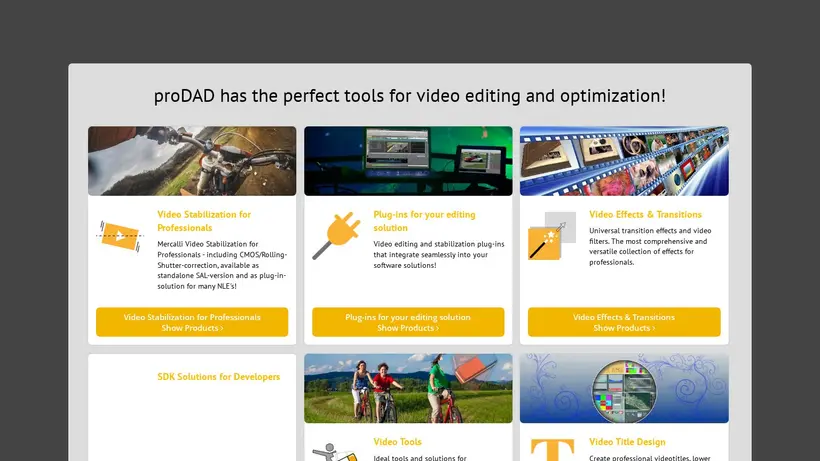Click the Video Tools figure icon
The height and width of the screenshot is (461, 820).
[x=336, y=452]
